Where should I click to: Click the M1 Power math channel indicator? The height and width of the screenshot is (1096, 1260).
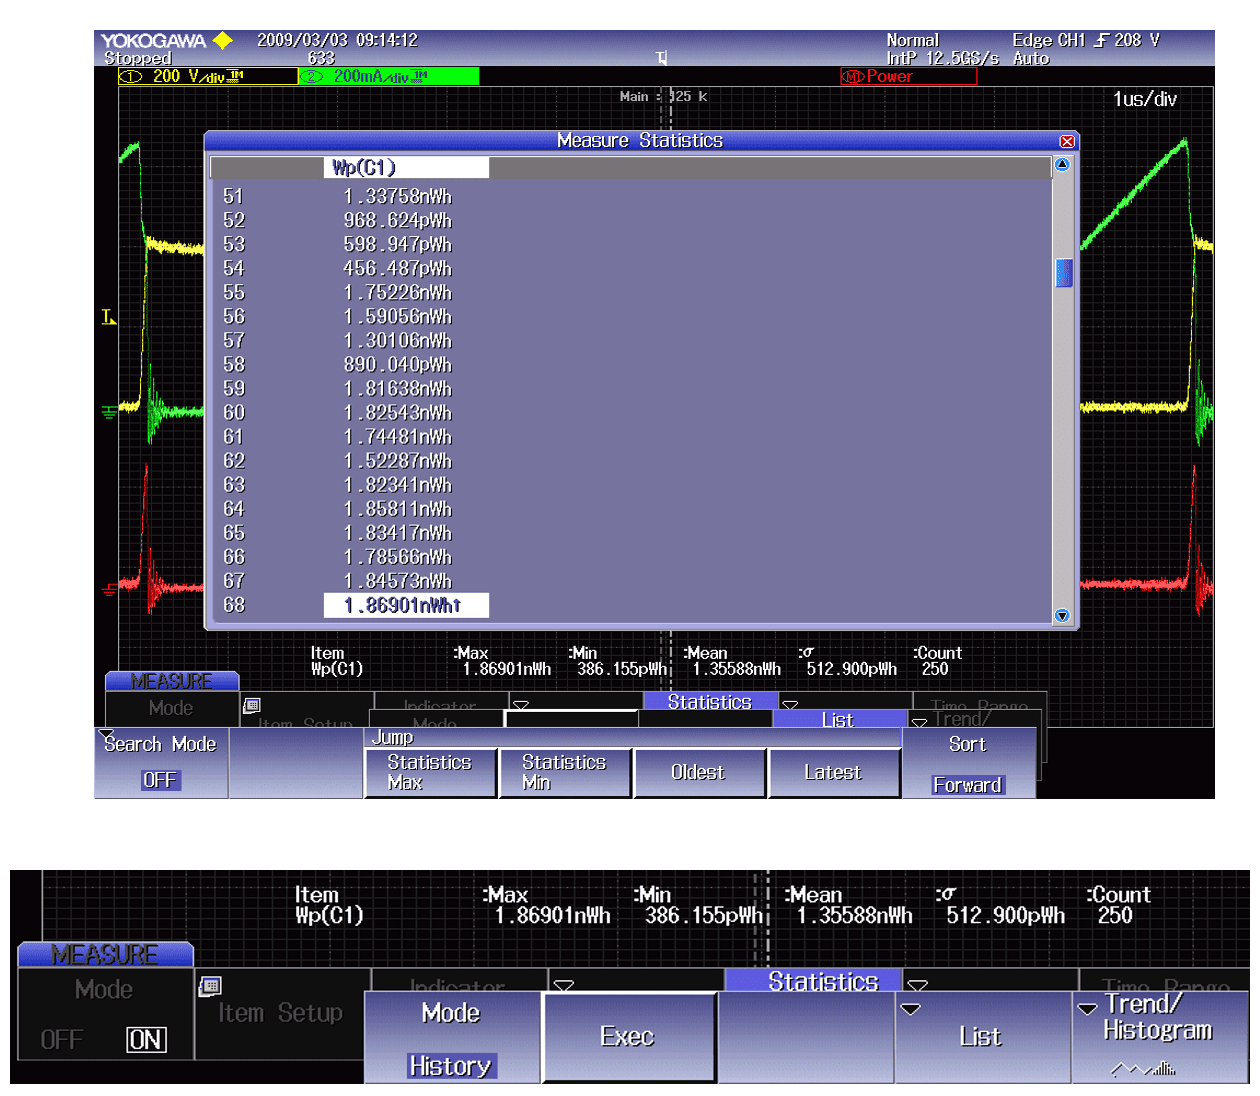pyautogui.click(x=907, y=77)
